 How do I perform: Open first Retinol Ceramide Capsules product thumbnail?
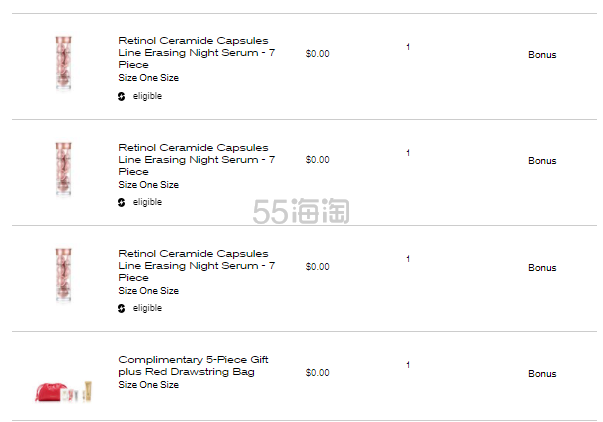(64, 62)
